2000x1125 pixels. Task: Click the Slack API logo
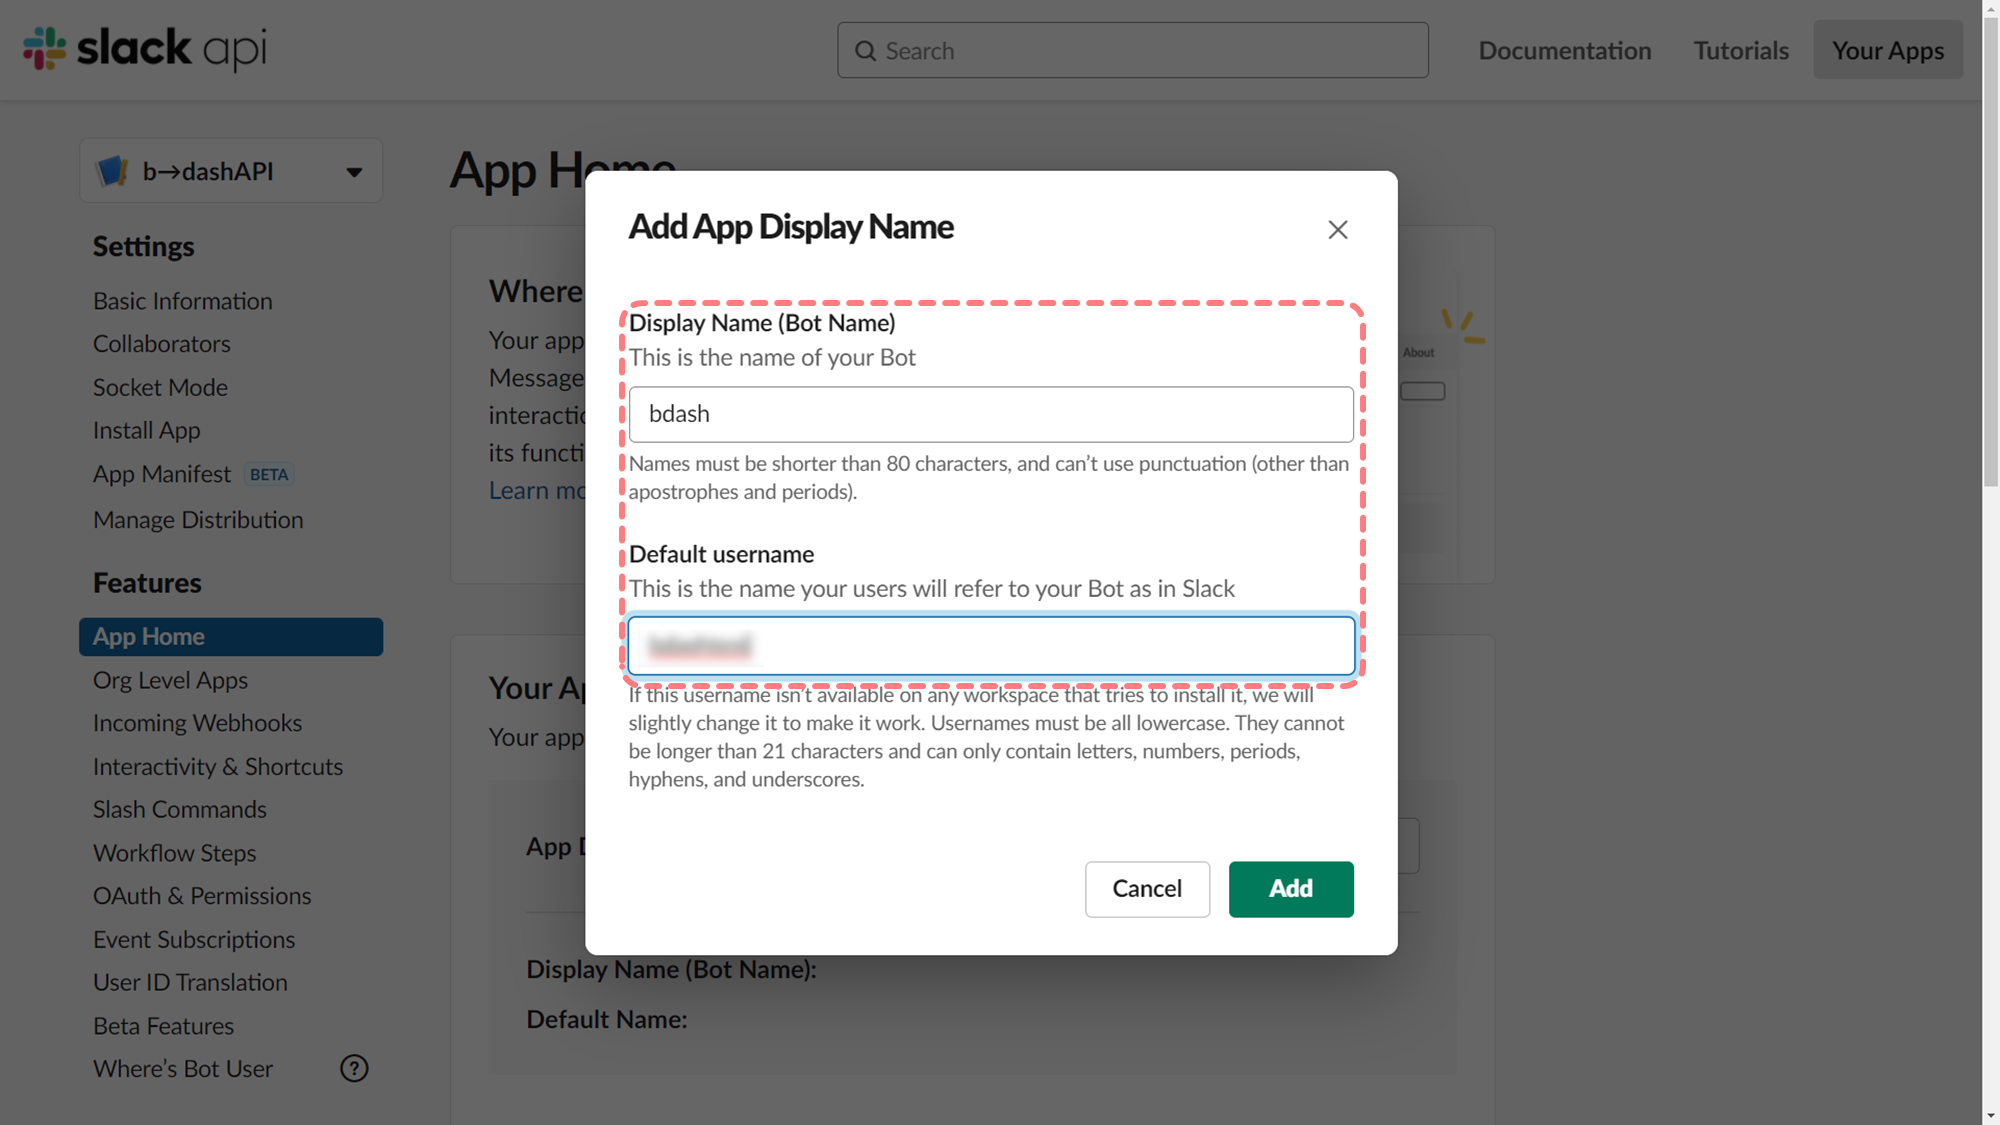pos(145,48)
